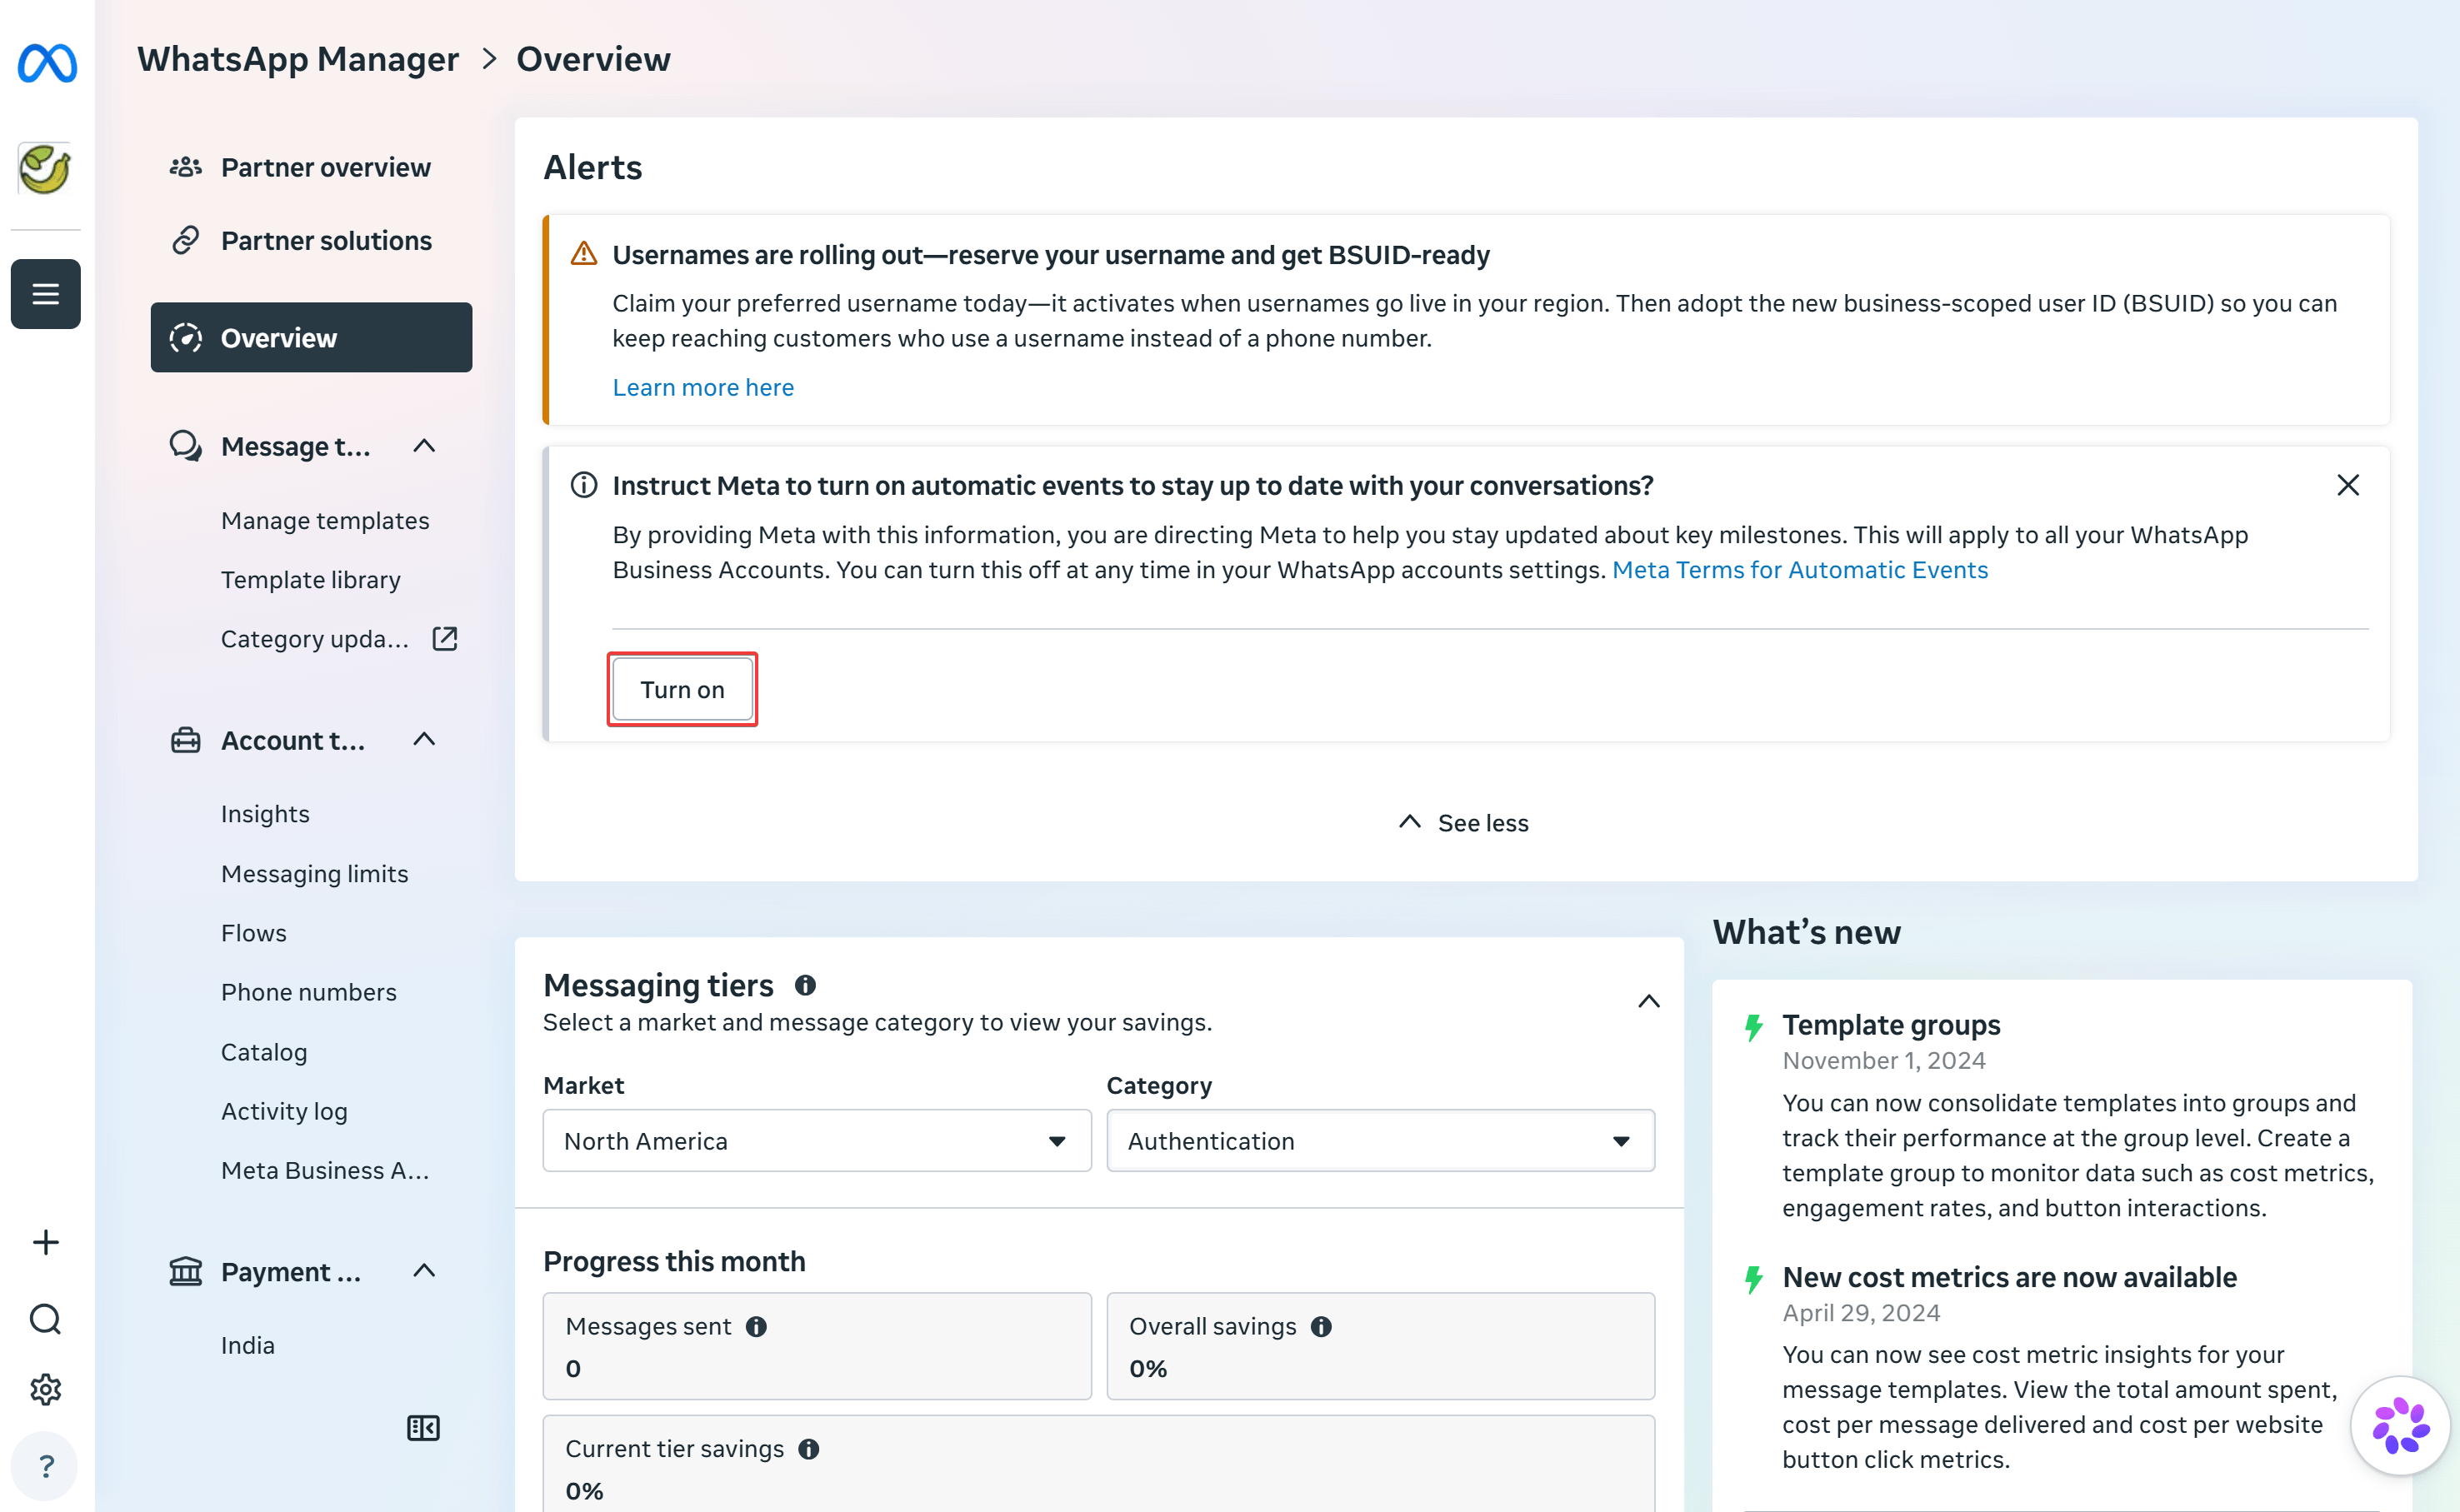The width and height of the screenshot is (2460, 1512).
Task: Open the settings gear icon
Action: point(46,1390)
